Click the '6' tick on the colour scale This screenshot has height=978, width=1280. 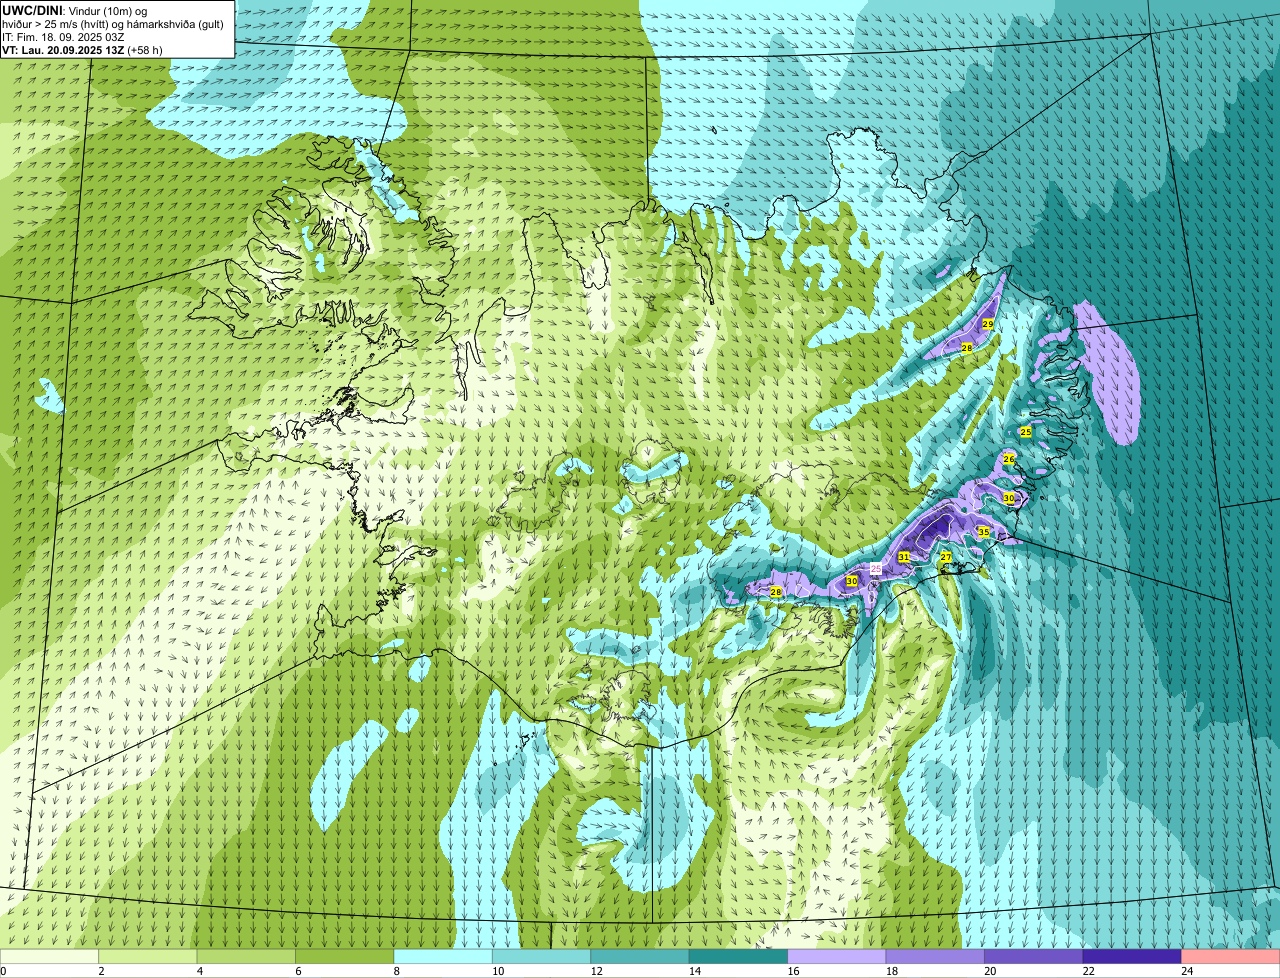coord(296,971)
